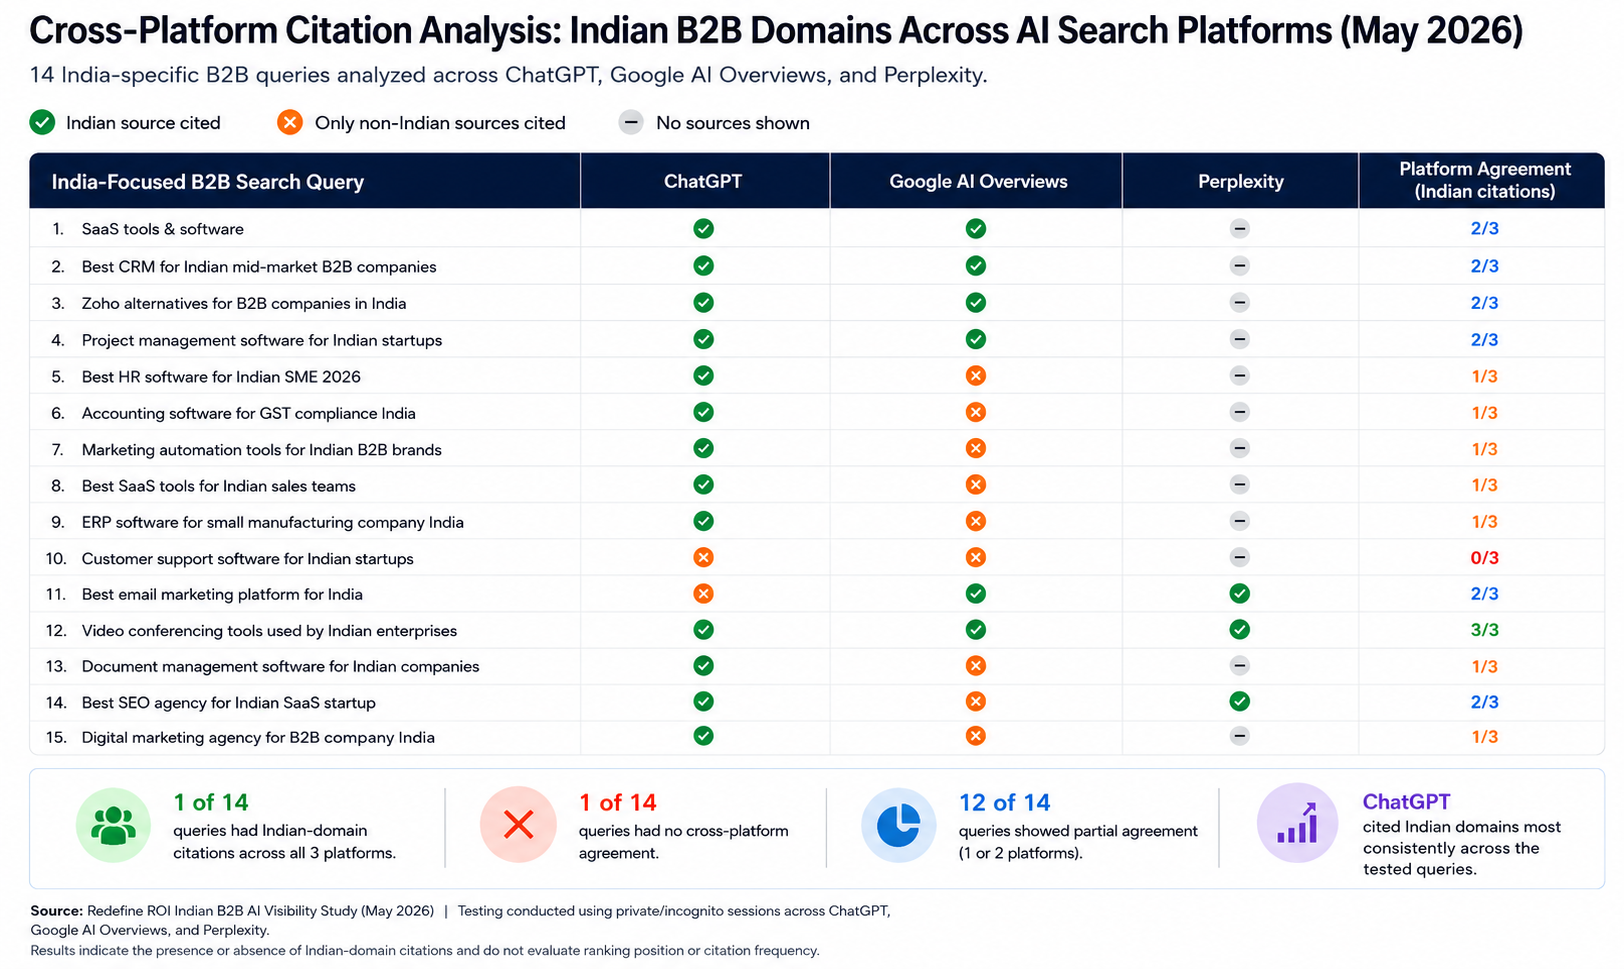The width and height of the screenshot is (1624, 969).
Task: Click 1/3 agreement value for Best HR software row
Action: 1485,376
